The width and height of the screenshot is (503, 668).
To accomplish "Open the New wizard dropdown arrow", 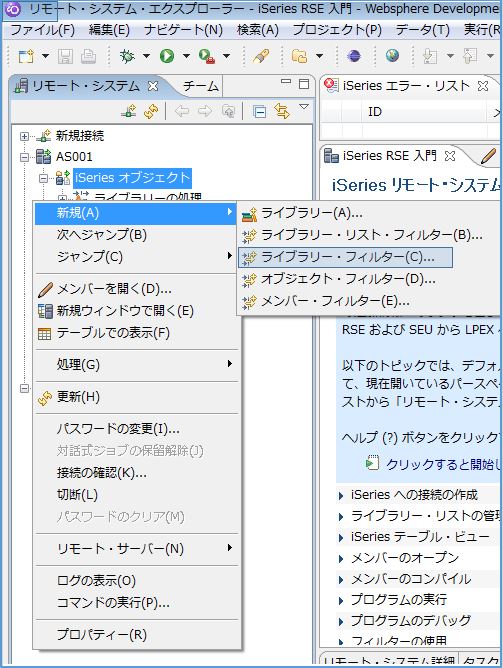I will [x=45, y=56].
